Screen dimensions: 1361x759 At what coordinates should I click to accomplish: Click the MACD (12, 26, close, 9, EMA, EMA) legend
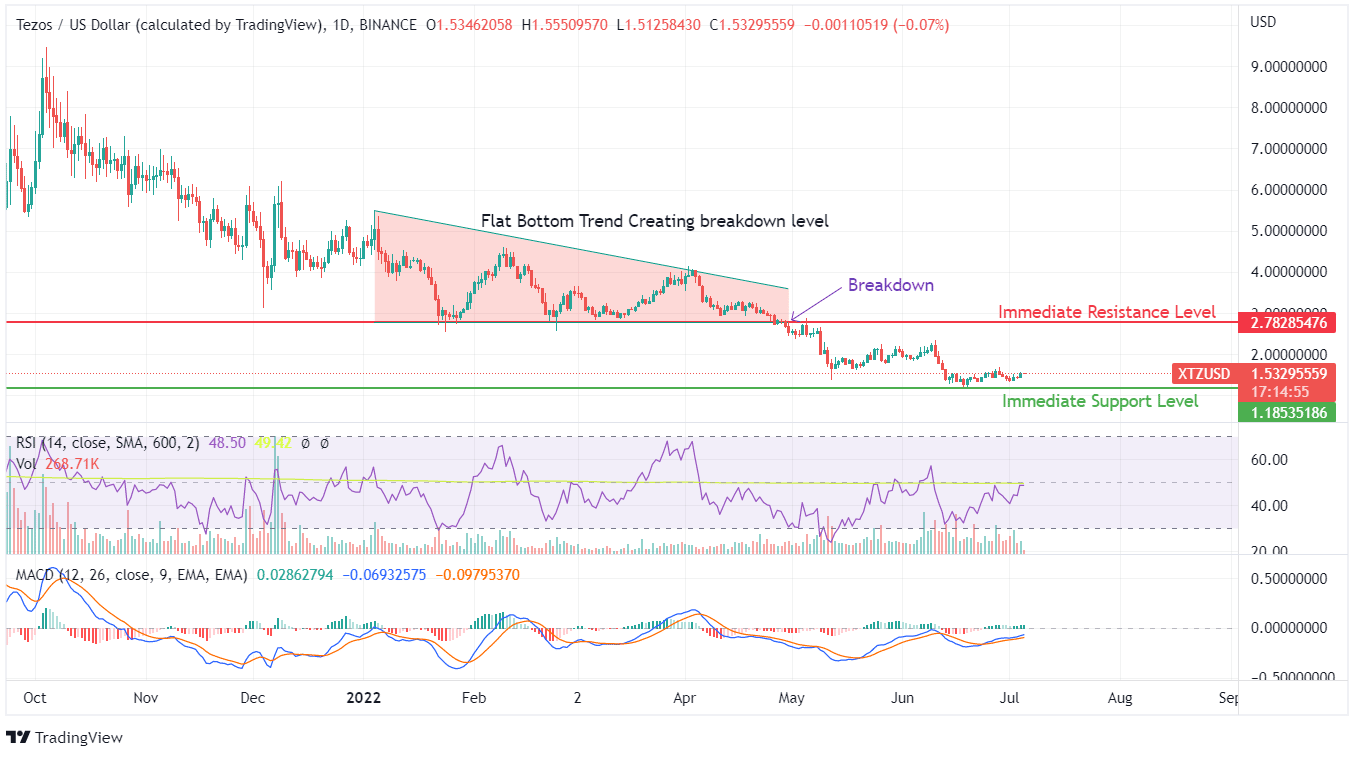point(131,575)
